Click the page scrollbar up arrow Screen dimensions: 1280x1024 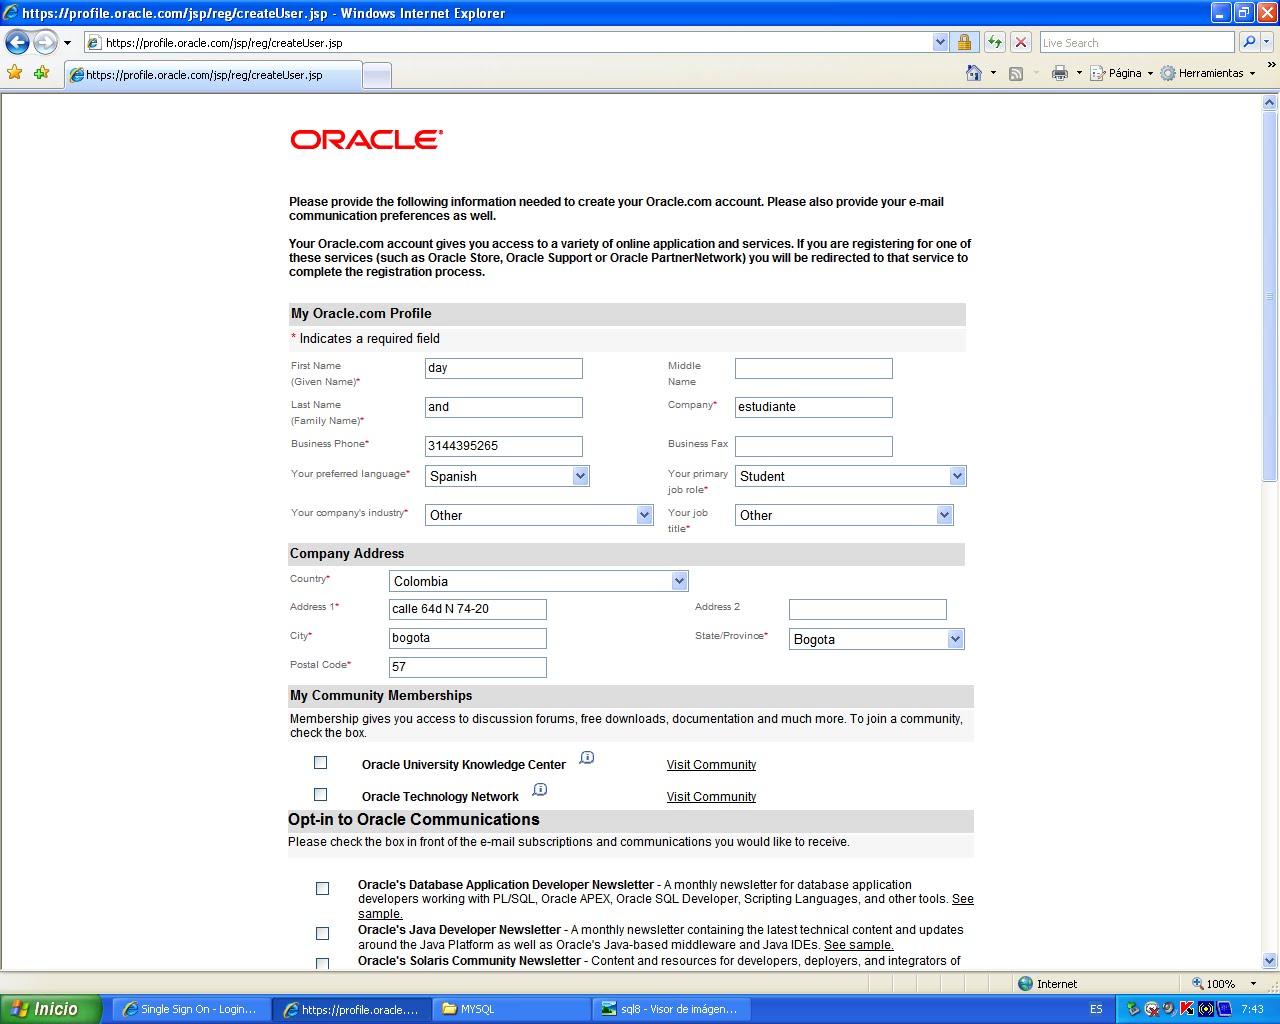1270,102
